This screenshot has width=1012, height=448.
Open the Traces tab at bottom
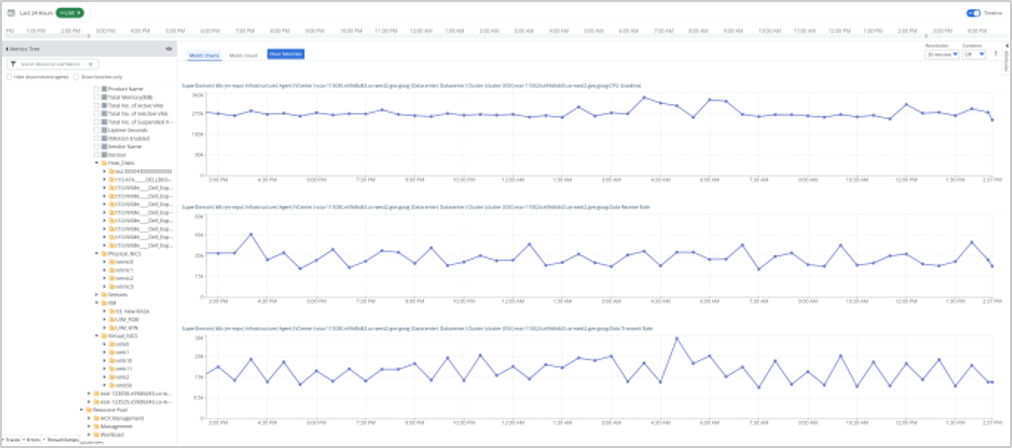pyautogui.click(x=12, y=439)
